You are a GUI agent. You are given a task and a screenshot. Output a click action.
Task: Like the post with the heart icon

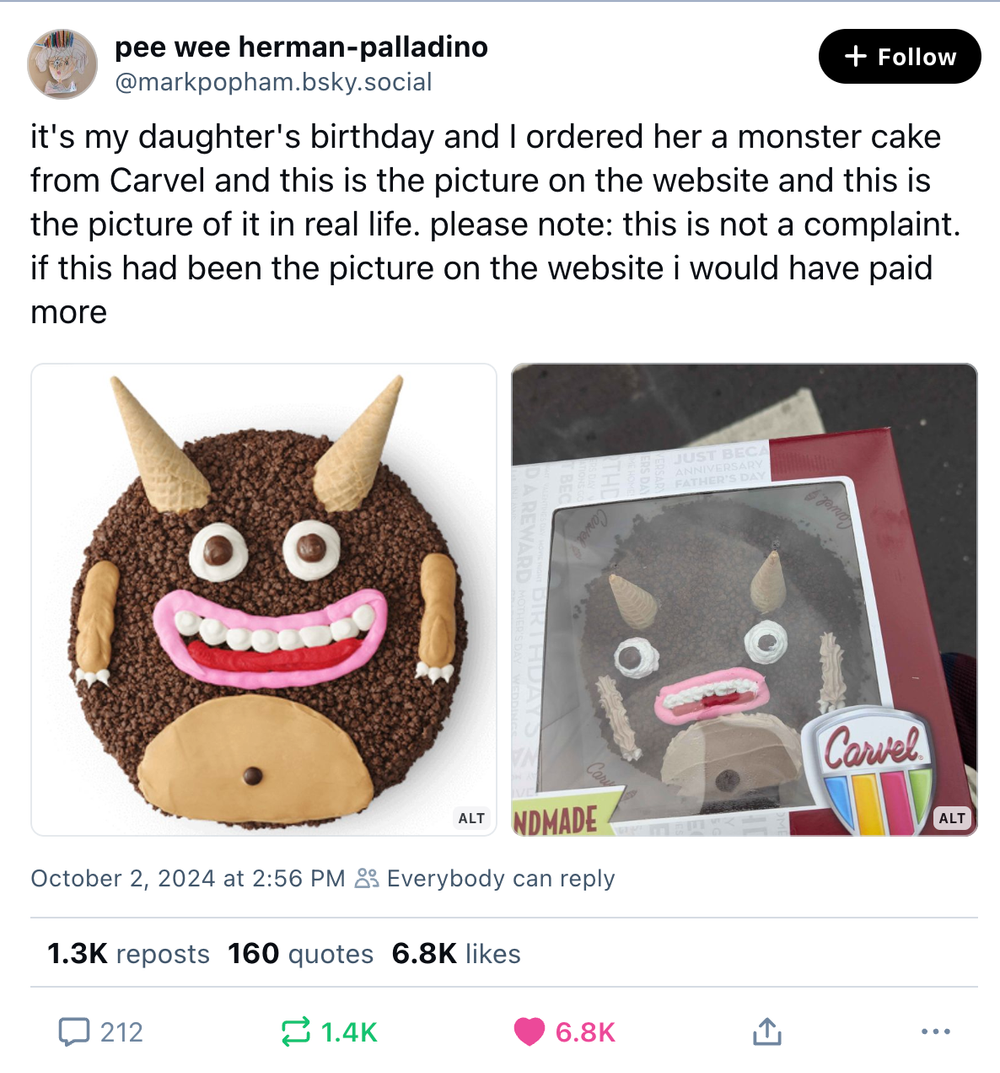[x=530, y=1031]
